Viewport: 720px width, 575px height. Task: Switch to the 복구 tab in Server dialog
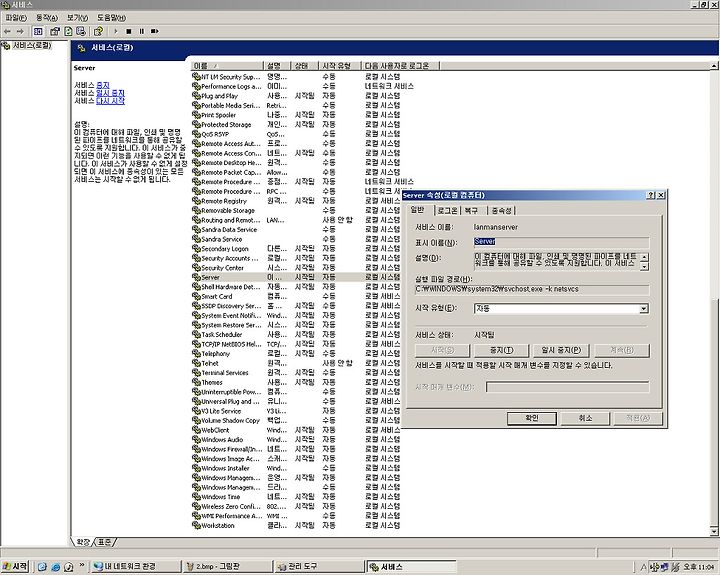coord(472,210)
